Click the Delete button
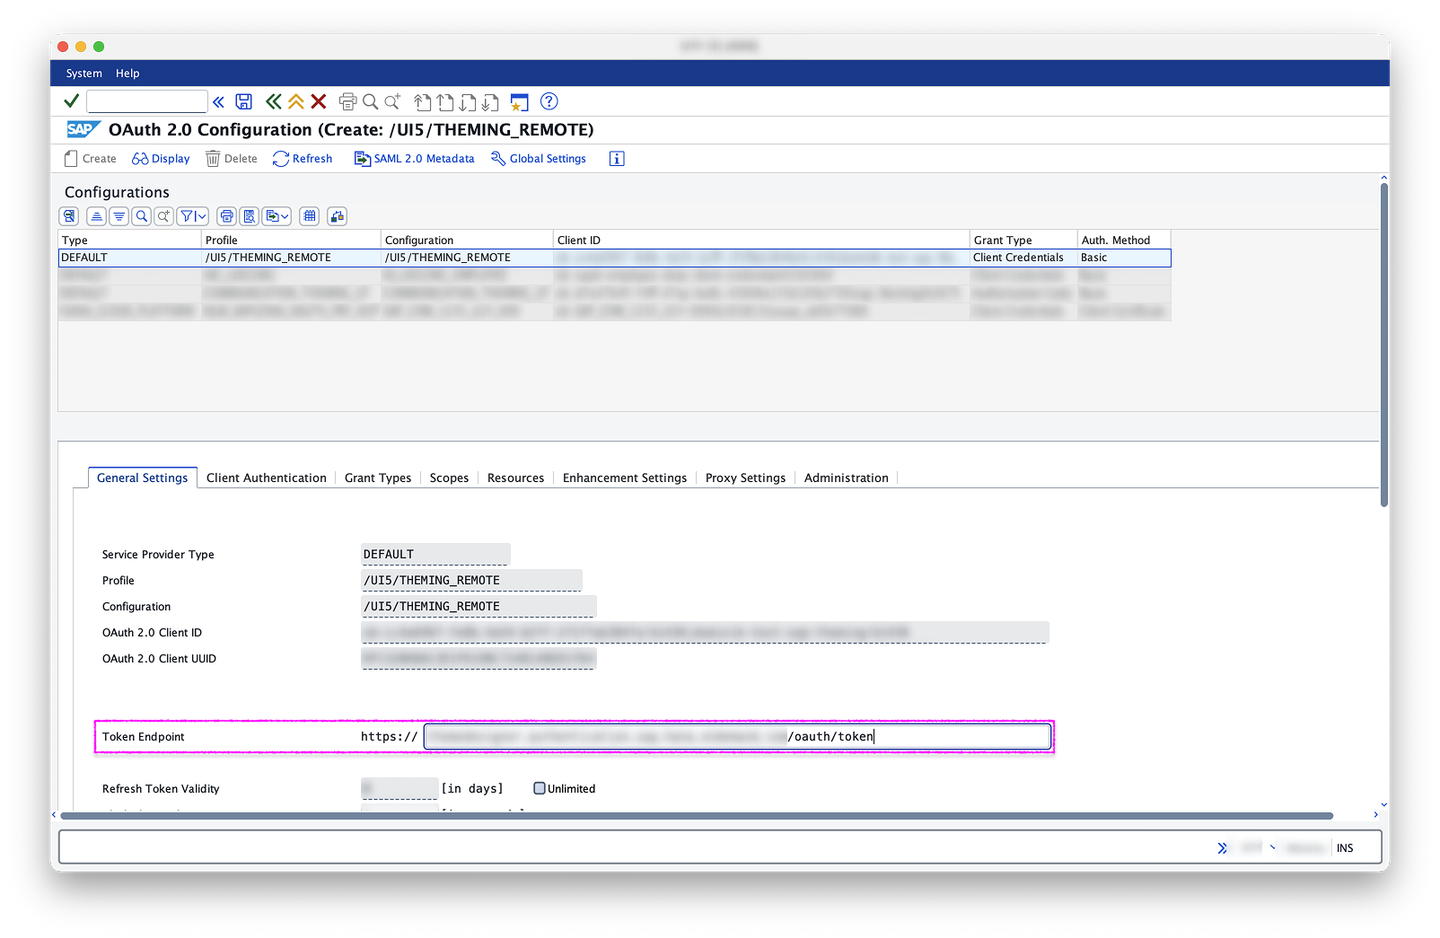1440x938 pixels. tap(231, 158)
